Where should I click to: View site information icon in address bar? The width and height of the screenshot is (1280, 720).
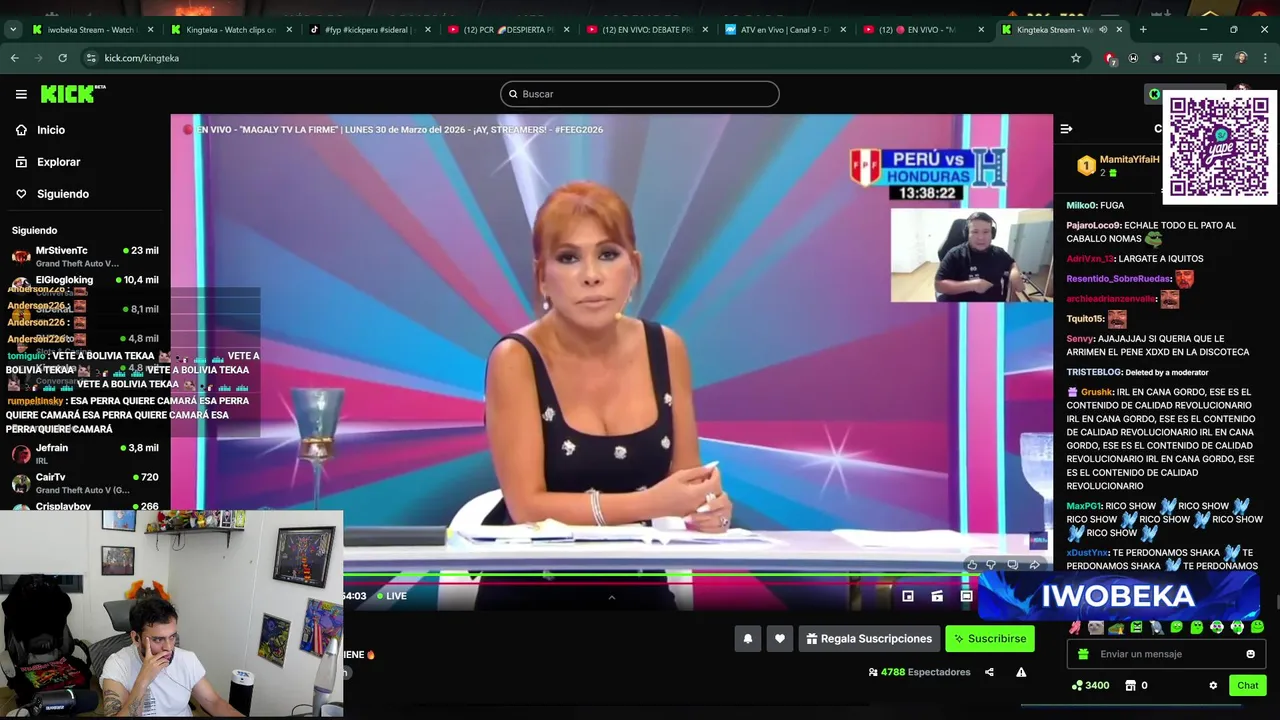(92, 58)
